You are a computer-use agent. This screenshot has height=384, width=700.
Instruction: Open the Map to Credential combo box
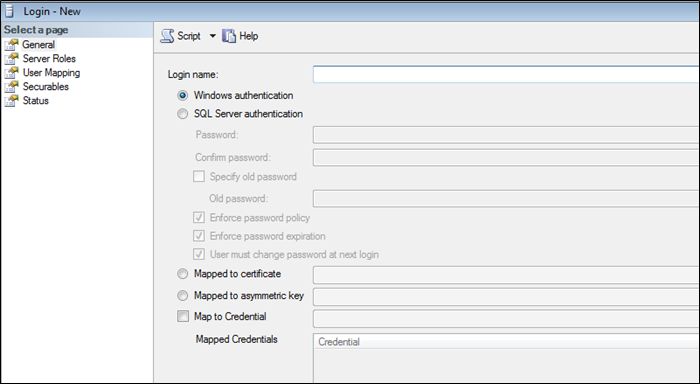point(506,319)
